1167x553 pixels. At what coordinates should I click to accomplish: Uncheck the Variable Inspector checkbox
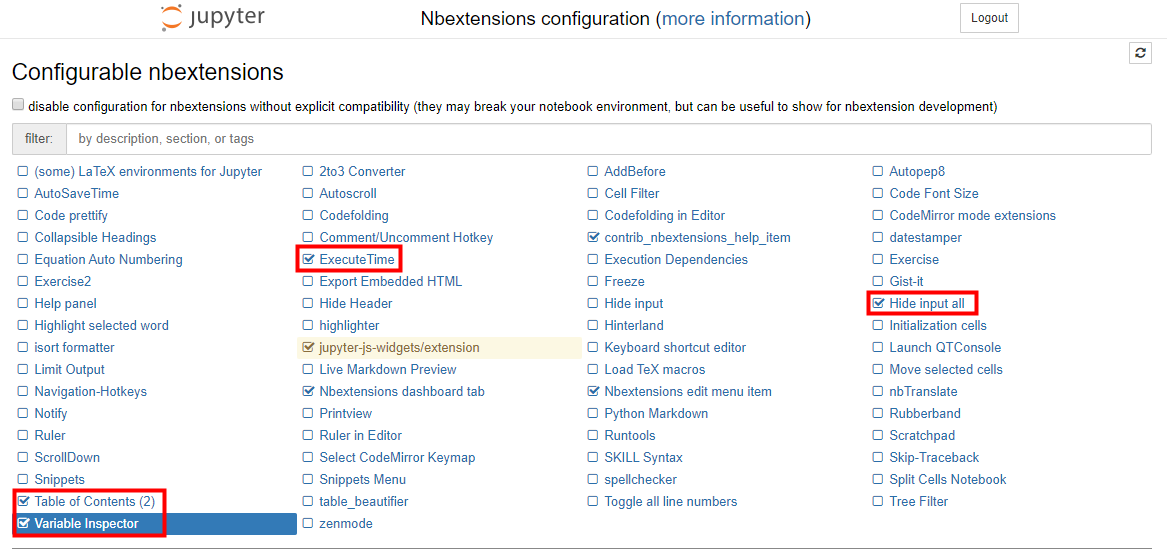point(22,524)
